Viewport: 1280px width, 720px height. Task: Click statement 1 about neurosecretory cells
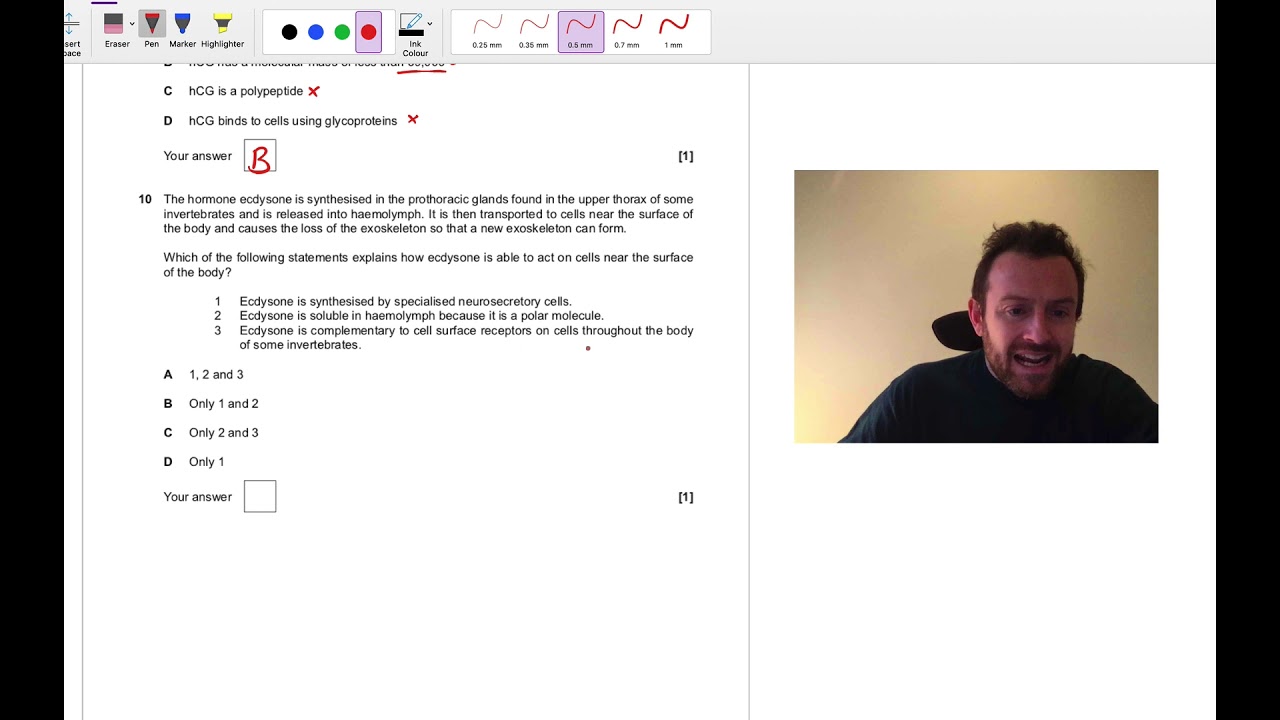[x=405, y=301]
